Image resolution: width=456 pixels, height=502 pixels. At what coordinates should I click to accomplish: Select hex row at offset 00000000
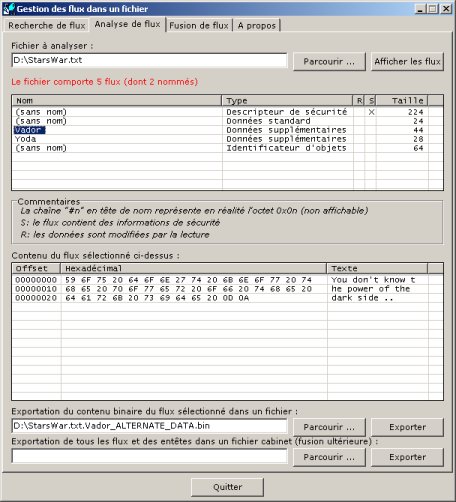(x=227, y=280)
